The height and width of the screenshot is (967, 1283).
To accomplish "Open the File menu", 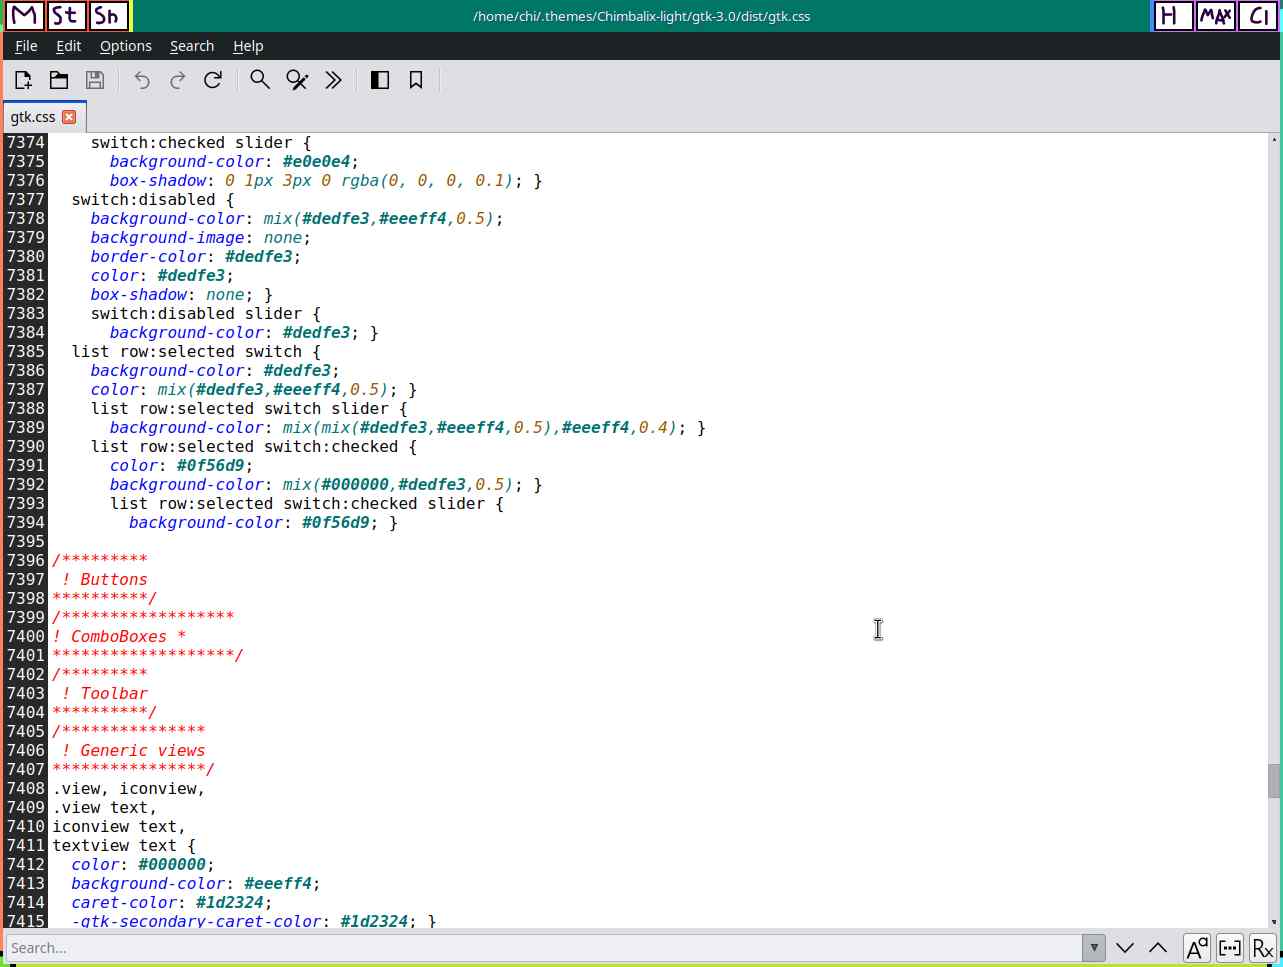I will point(27,46).
